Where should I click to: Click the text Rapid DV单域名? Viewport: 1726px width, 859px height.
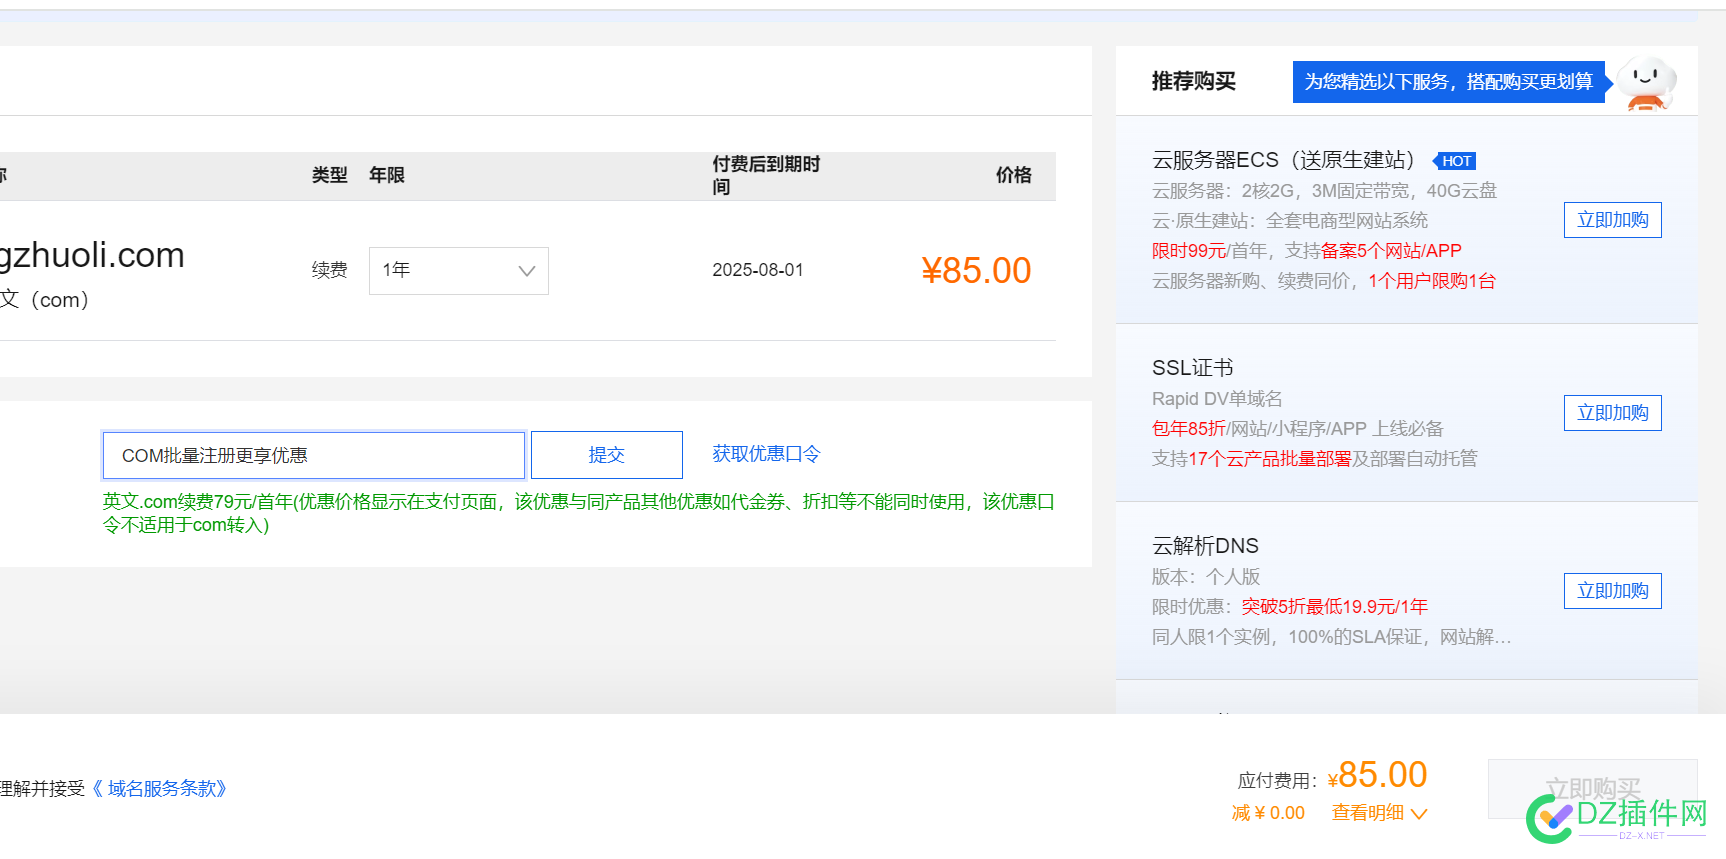click(1217, 399)
